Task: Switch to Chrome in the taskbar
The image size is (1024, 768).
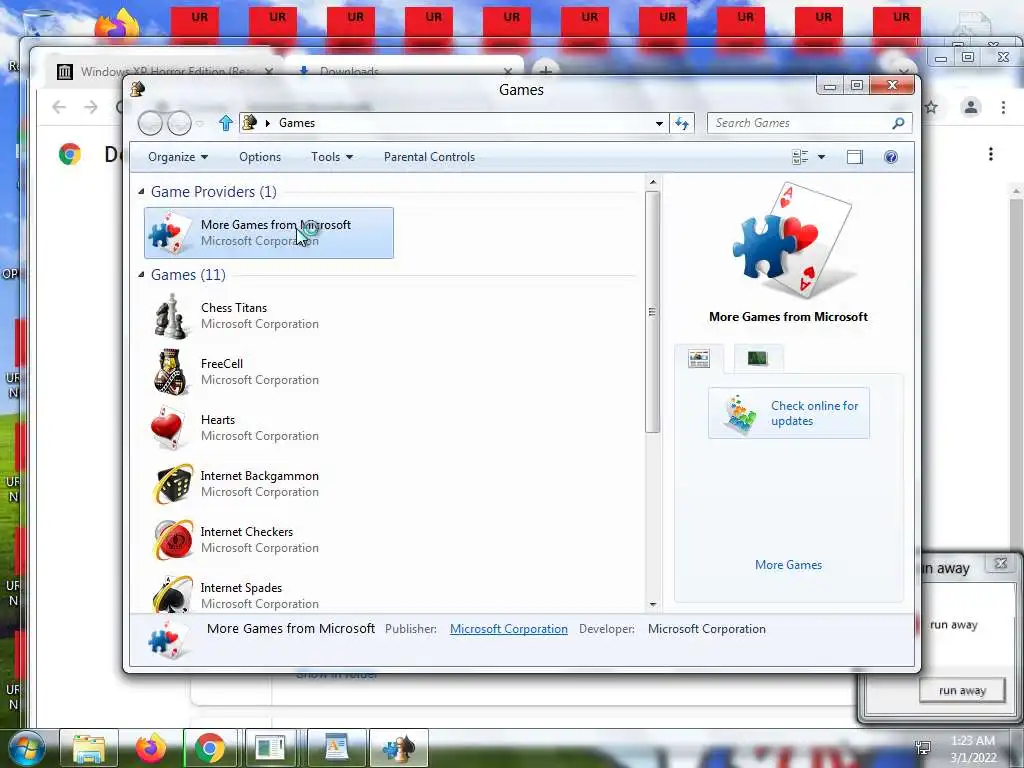Action: [210, 748]
